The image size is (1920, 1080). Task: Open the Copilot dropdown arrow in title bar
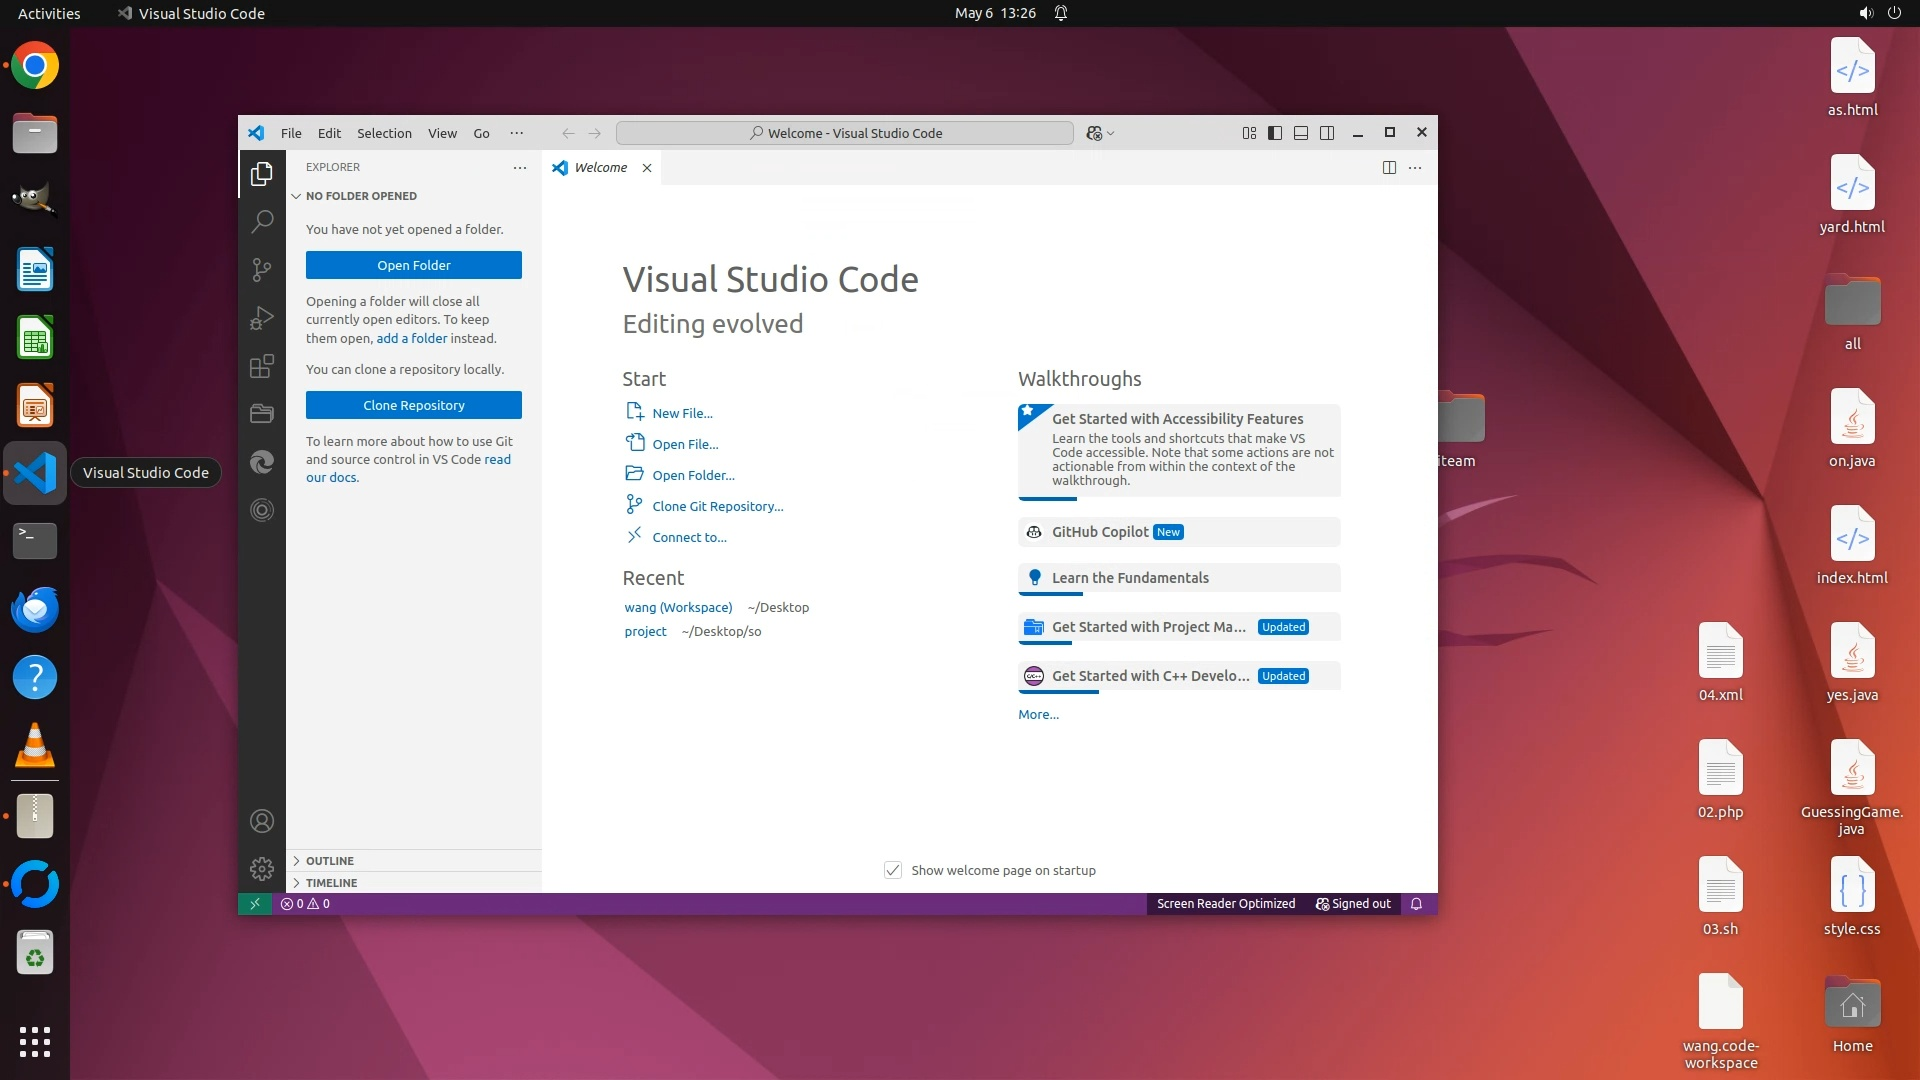coord(1111,133)
